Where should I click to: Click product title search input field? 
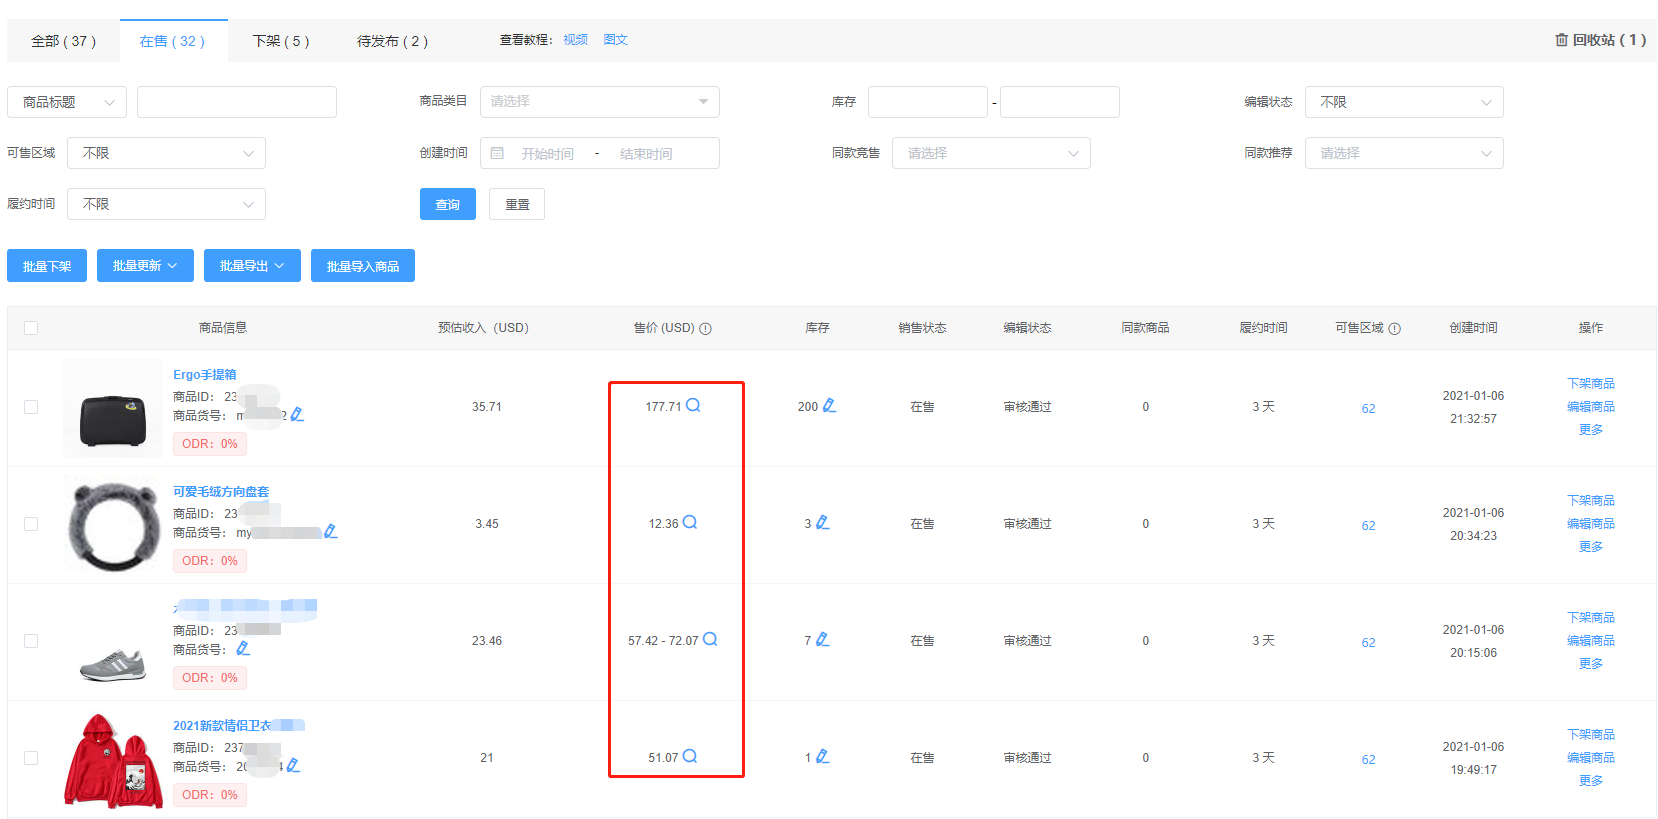point(237,102)
